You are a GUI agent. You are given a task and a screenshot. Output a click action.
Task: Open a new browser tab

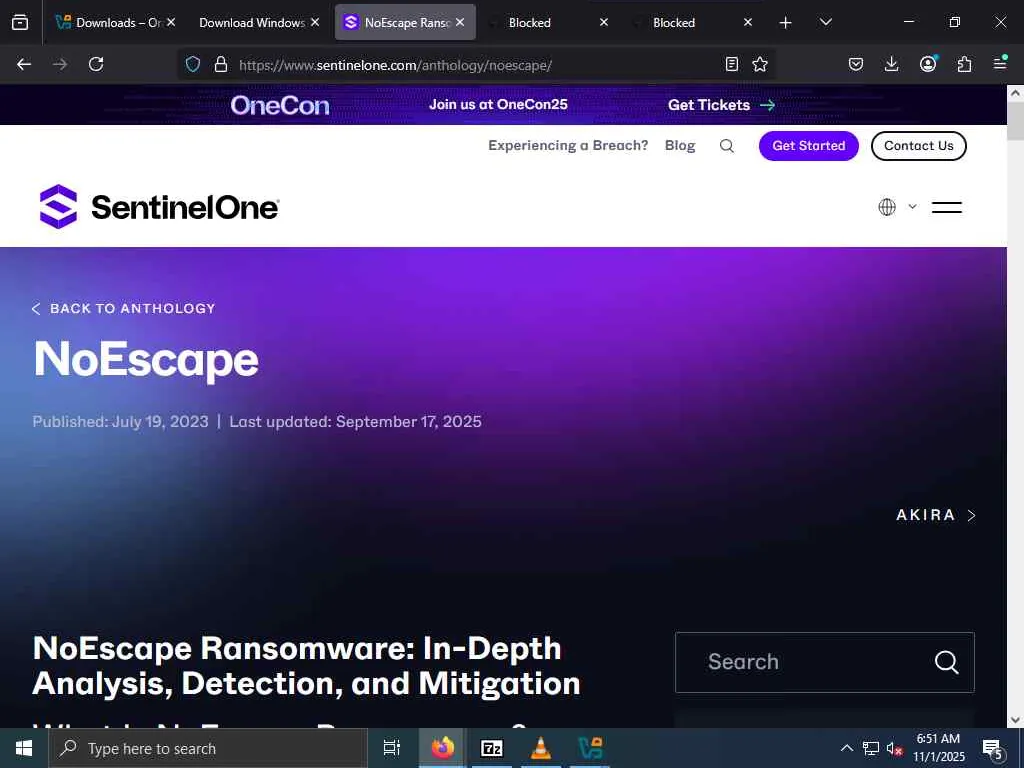[x=786, y=23]
